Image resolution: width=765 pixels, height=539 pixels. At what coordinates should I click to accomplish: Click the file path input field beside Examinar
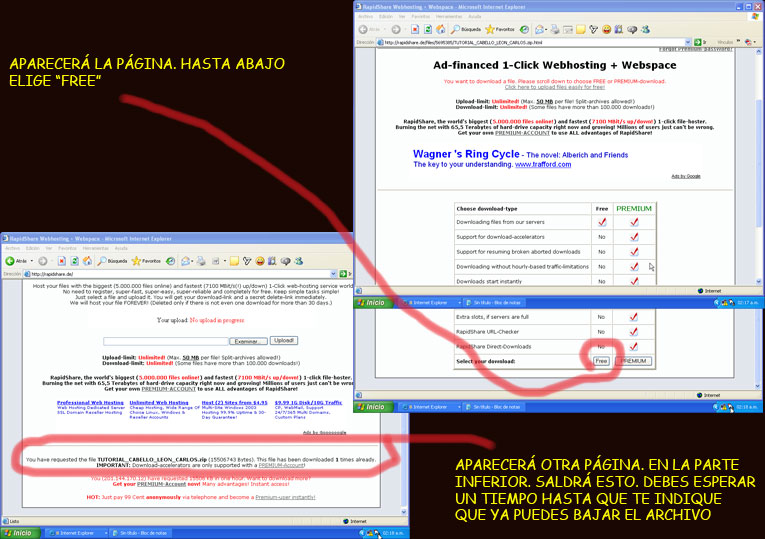[165, 341]
